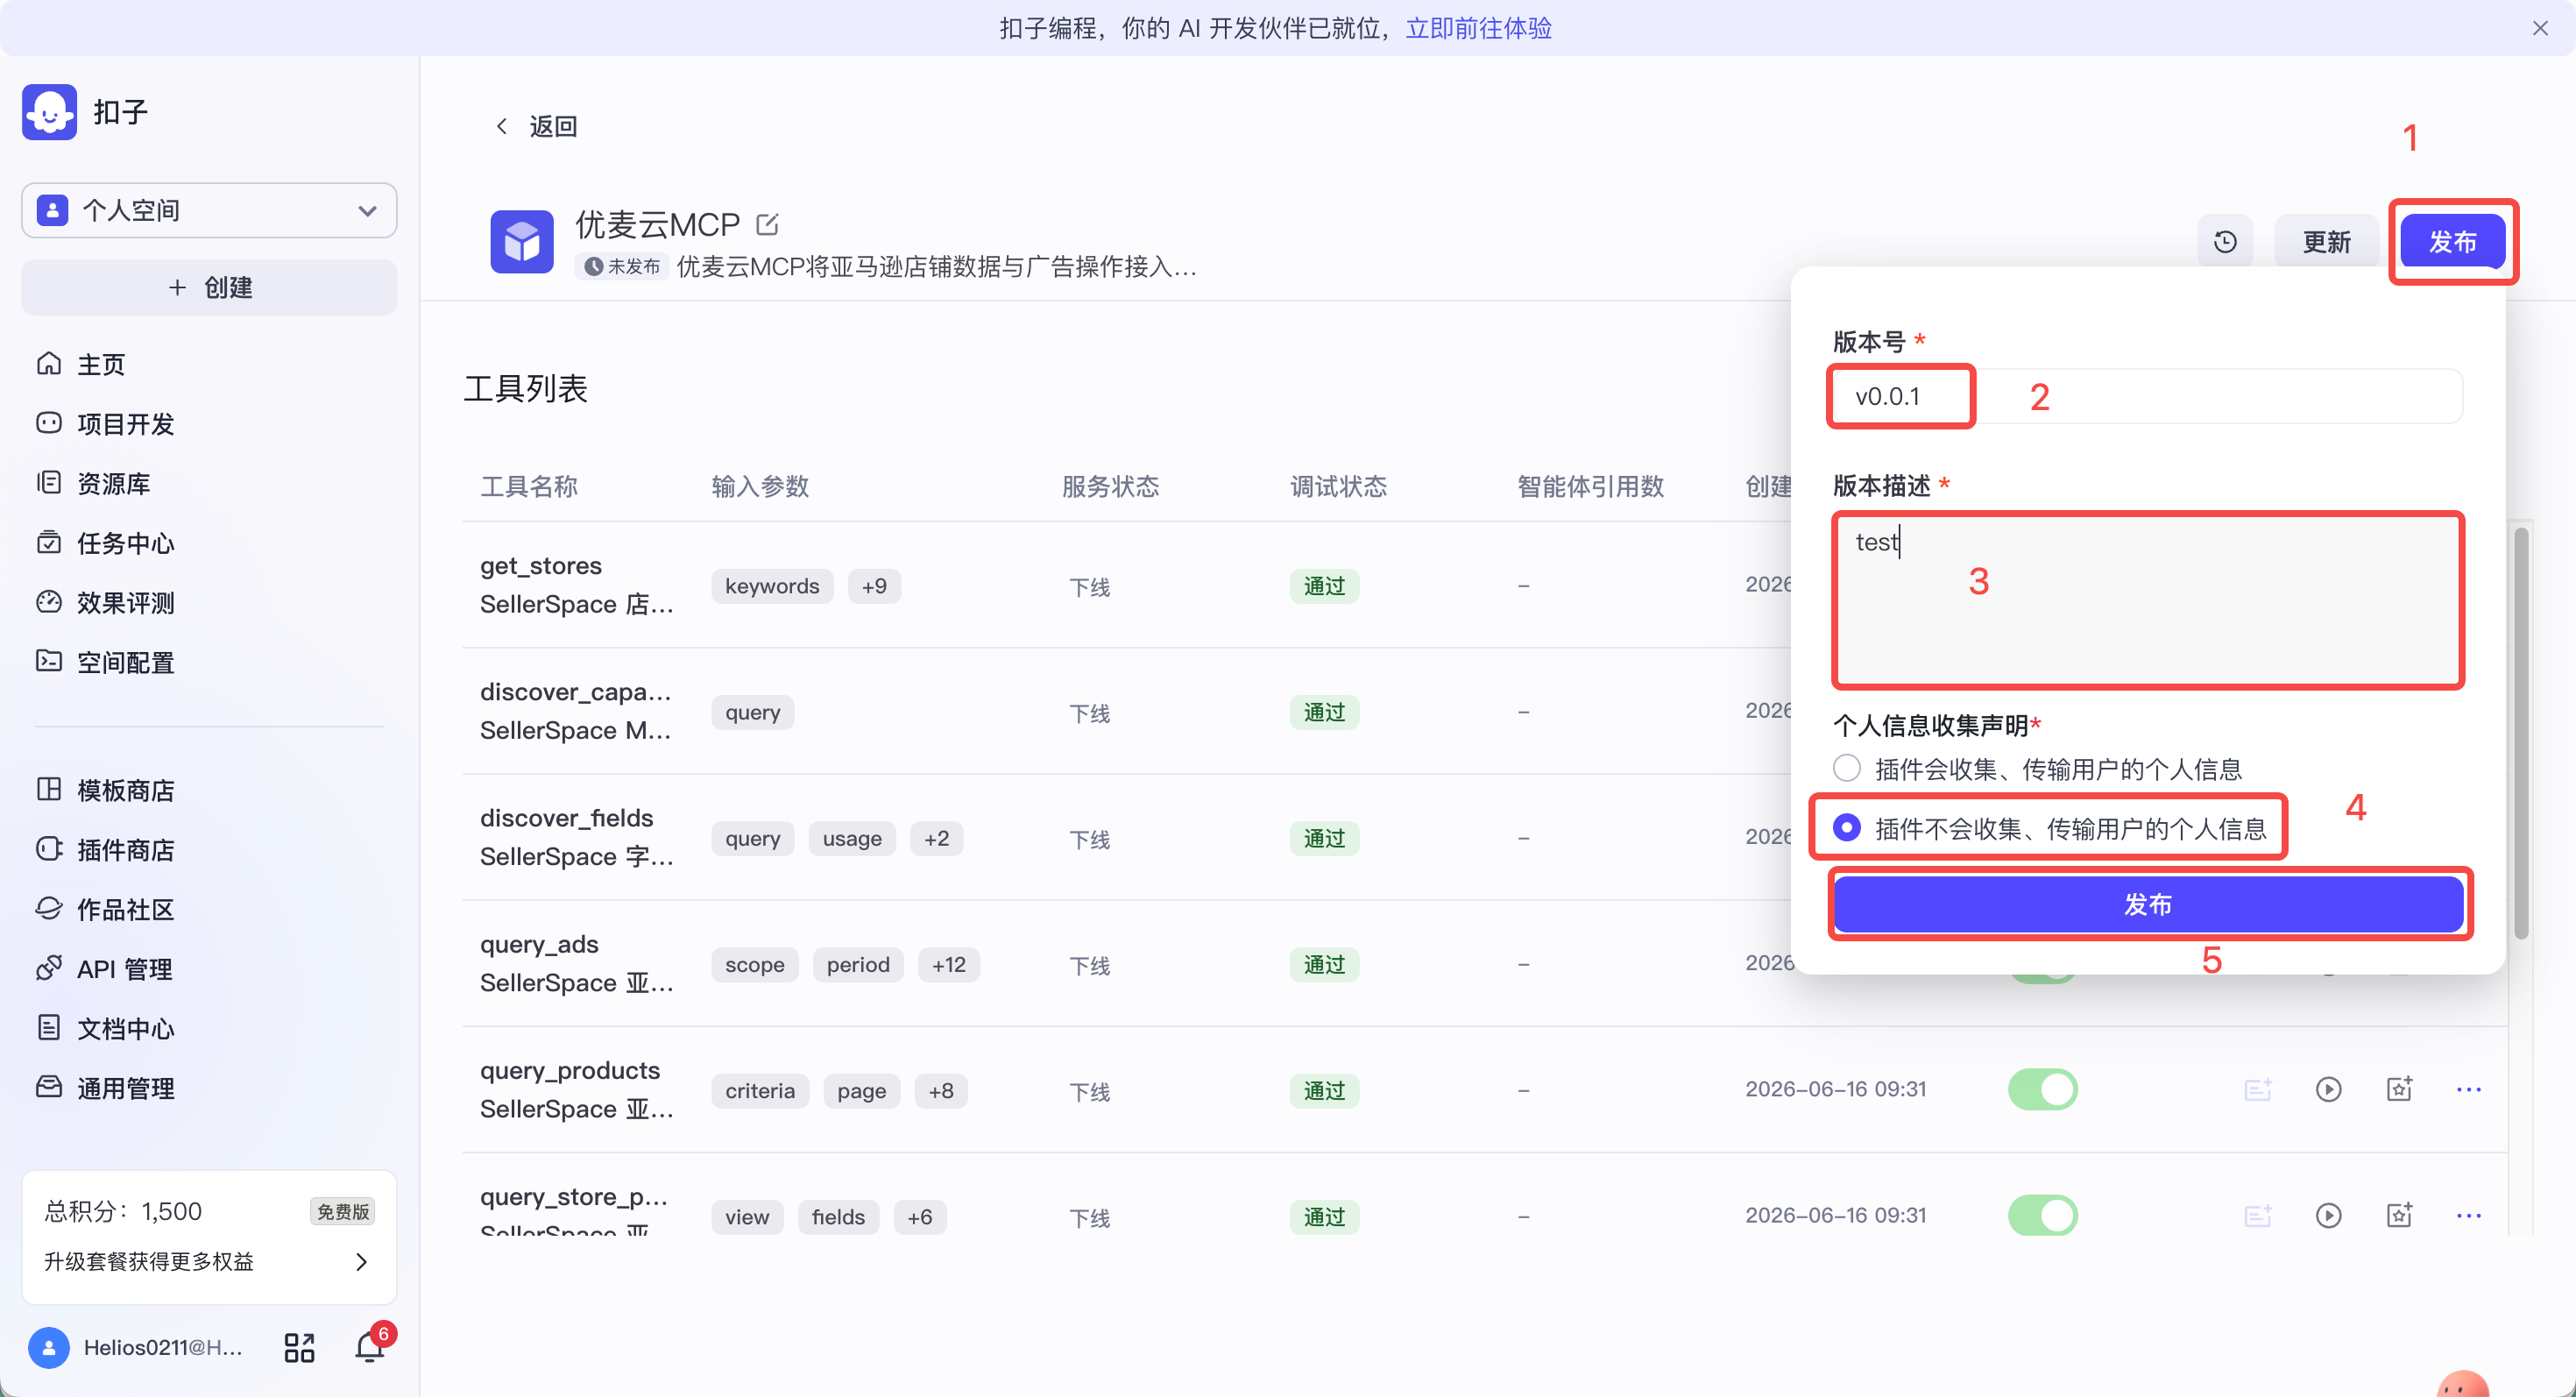Click the 免费版 plan badge
The width and height of the screenshot is (2576, 1397).
pos(343,1212)
